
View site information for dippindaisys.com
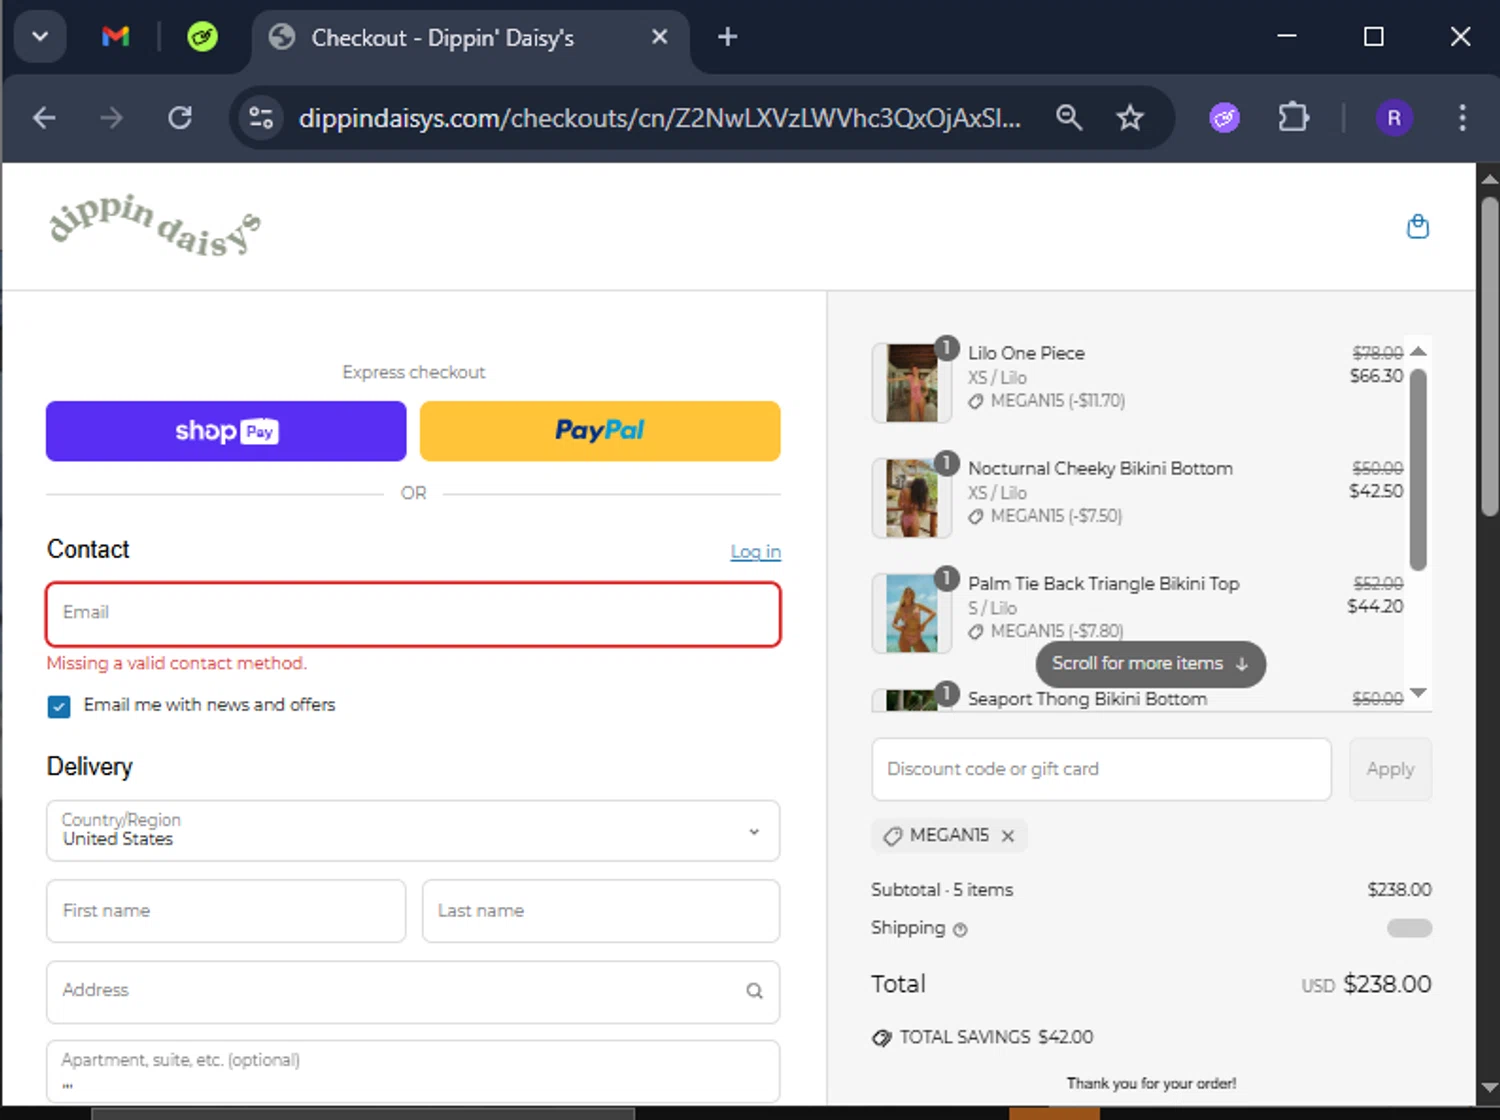click(261, 118)
